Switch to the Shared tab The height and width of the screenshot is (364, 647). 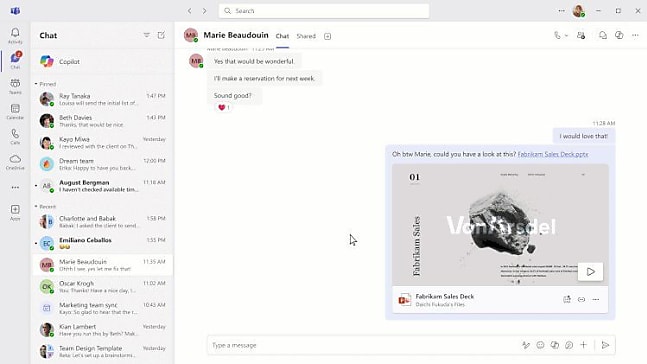(306, 36)
